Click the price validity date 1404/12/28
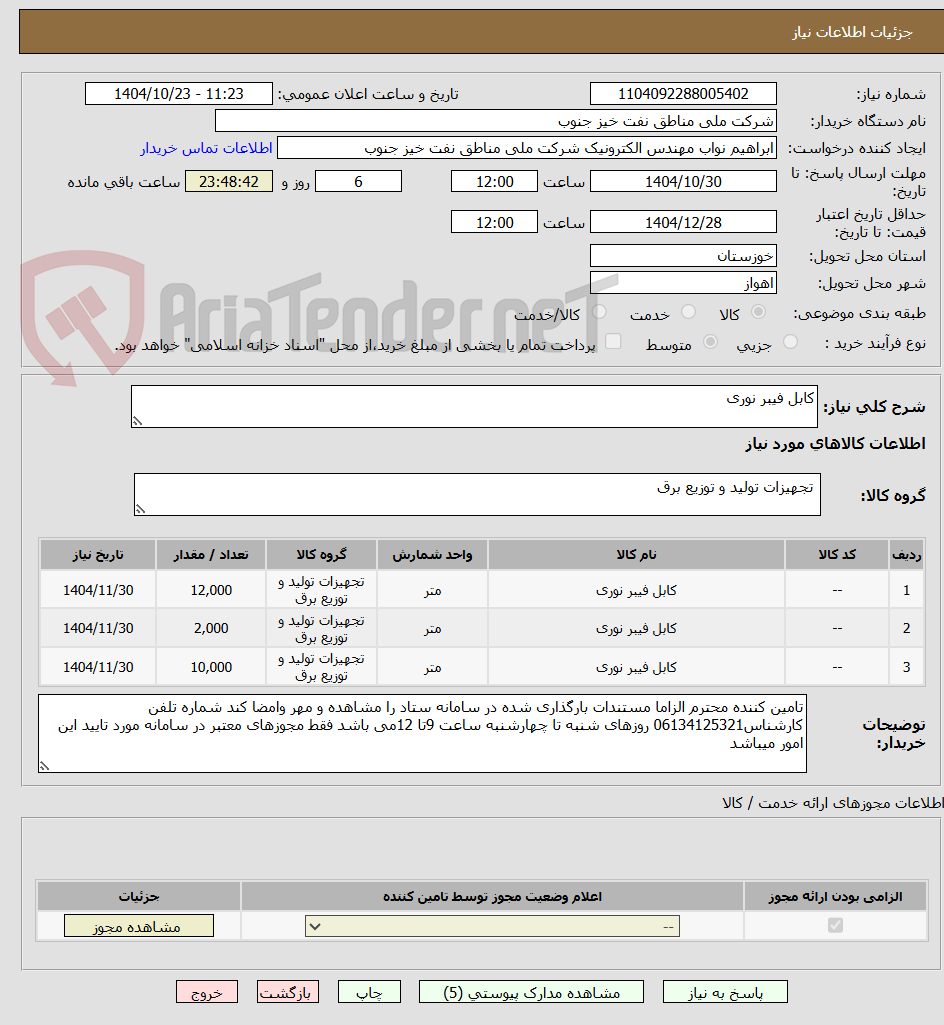The height and width of the screenshot is (1025, 944). [683, 222]
